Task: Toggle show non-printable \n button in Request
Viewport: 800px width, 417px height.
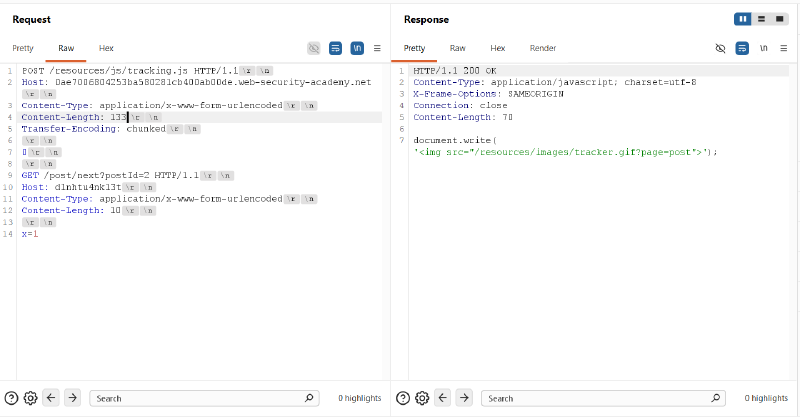Action: click(357, 48)
